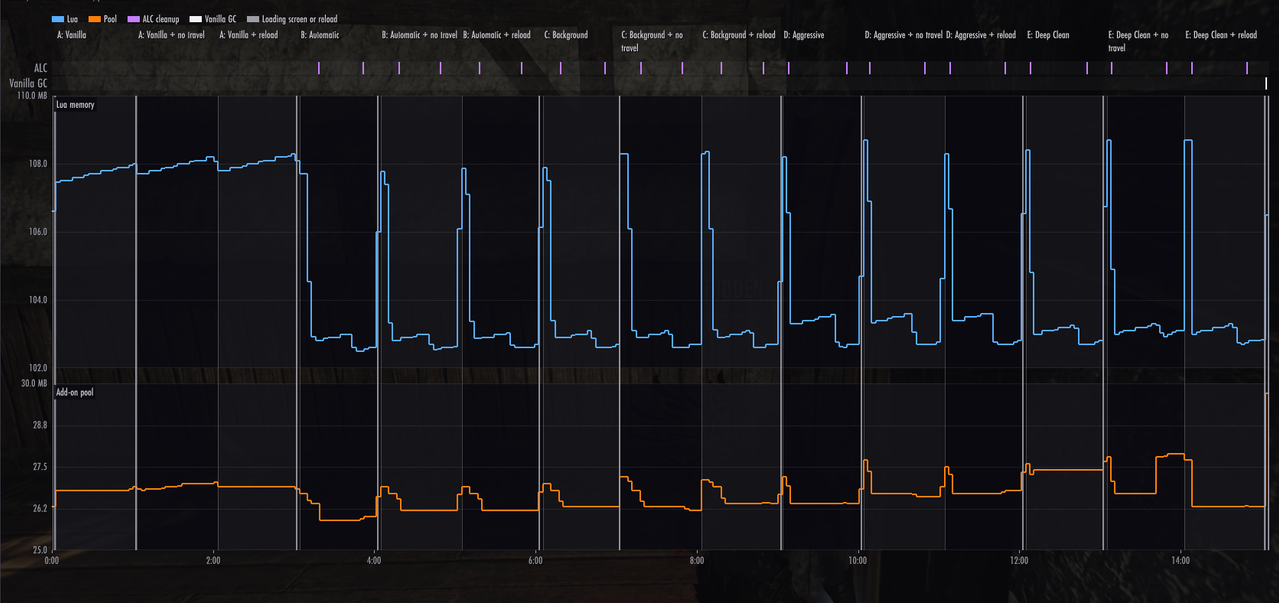Click the 'C: Background + no travel' label
This screenshot has height=603, width=1279.
(x=652, y=41)
